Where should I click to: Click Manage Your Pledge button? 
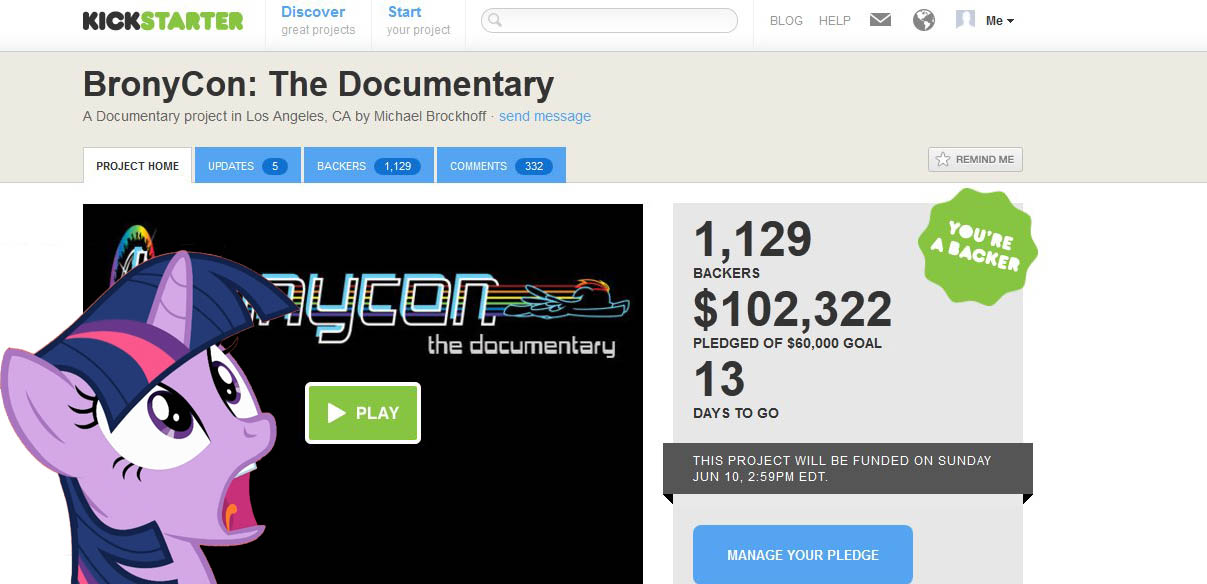click(x=803, y=555)
